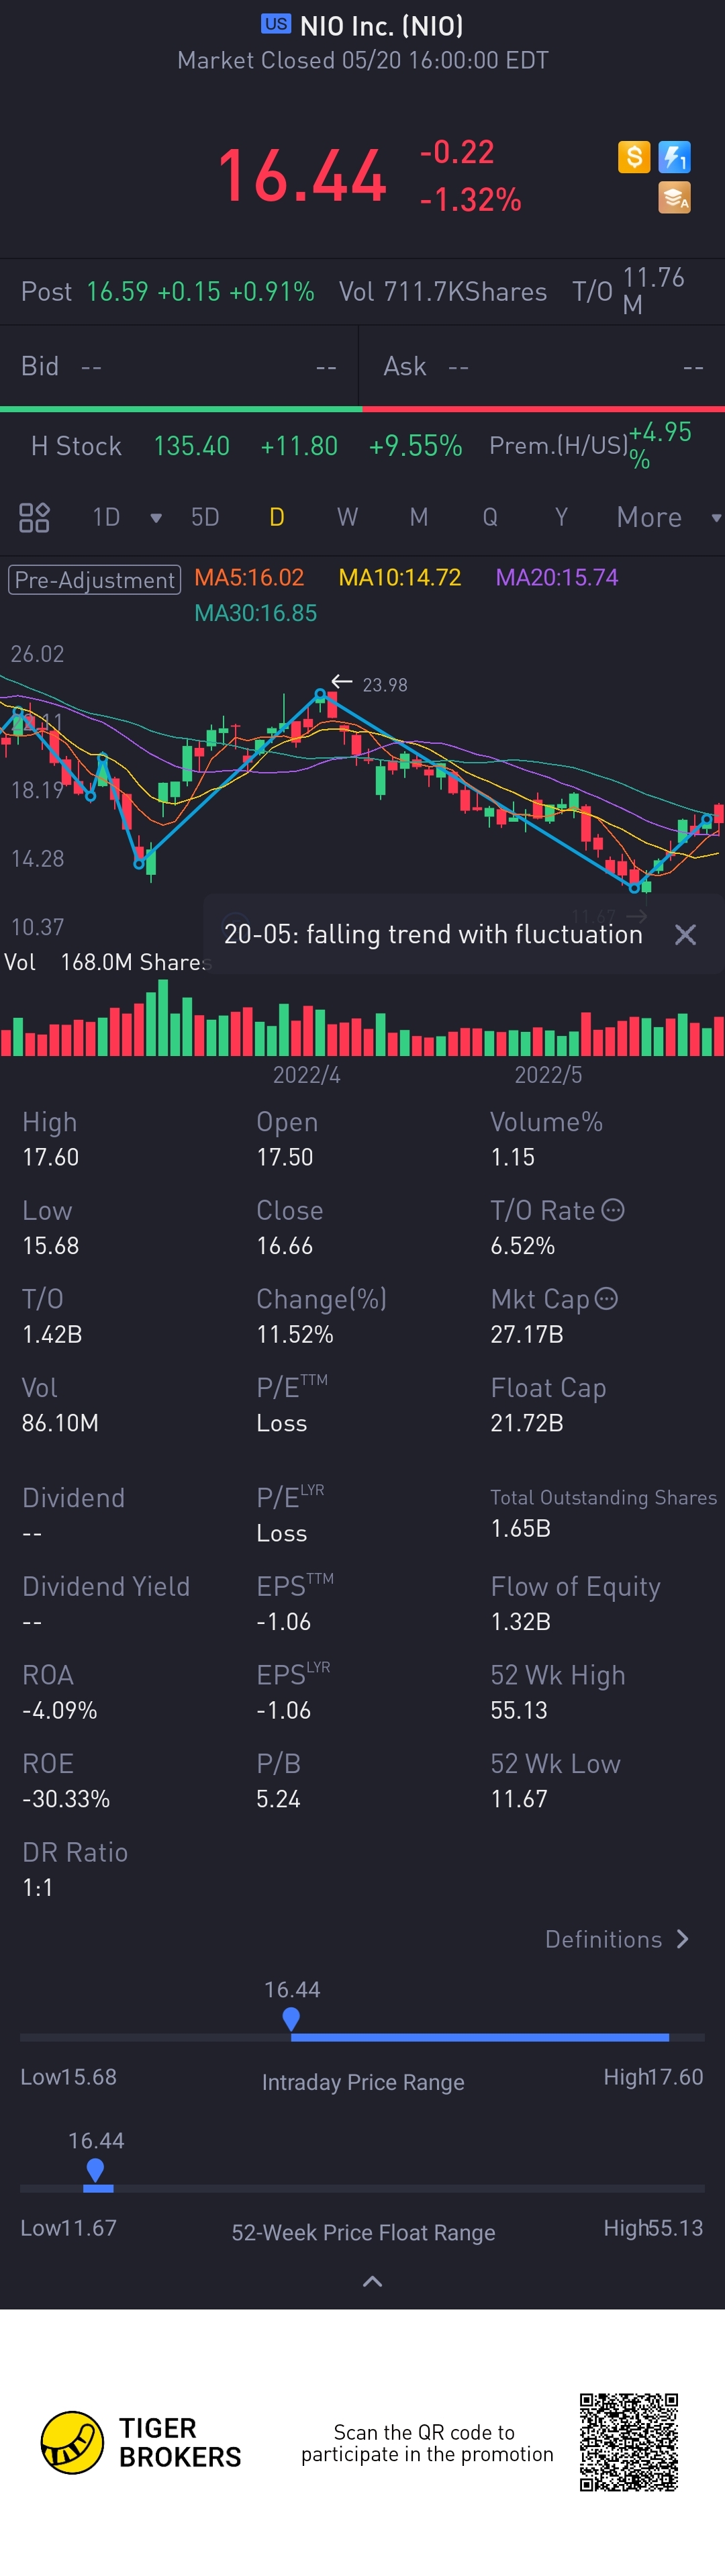Collapse the stock details panel

tap(372, 2281)
